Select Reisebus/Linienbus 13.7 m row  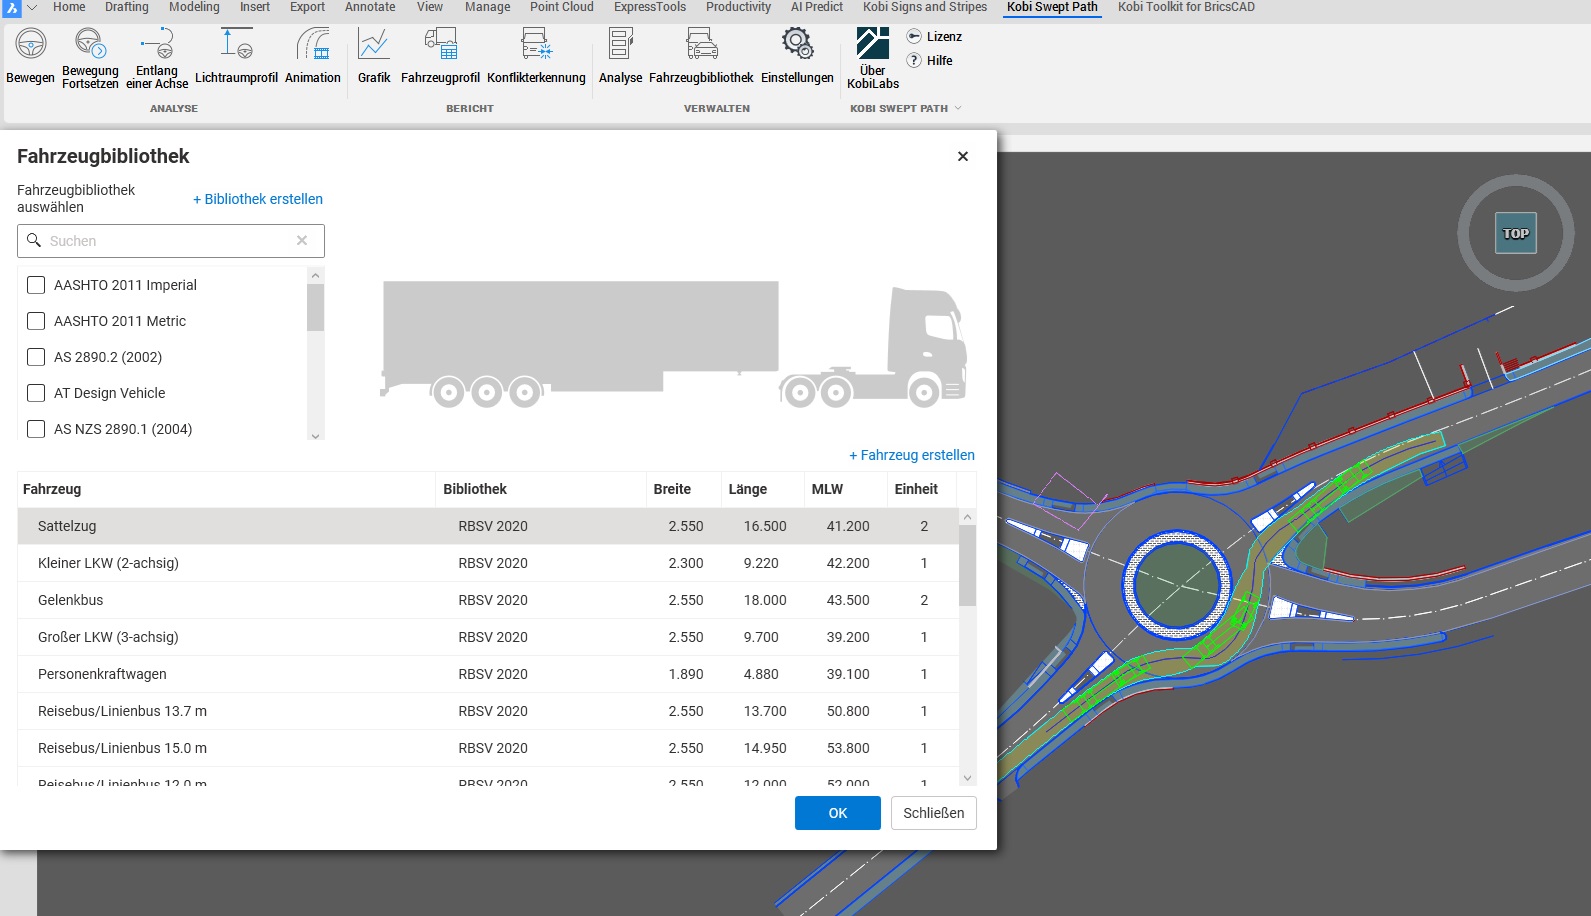[488, 711]
